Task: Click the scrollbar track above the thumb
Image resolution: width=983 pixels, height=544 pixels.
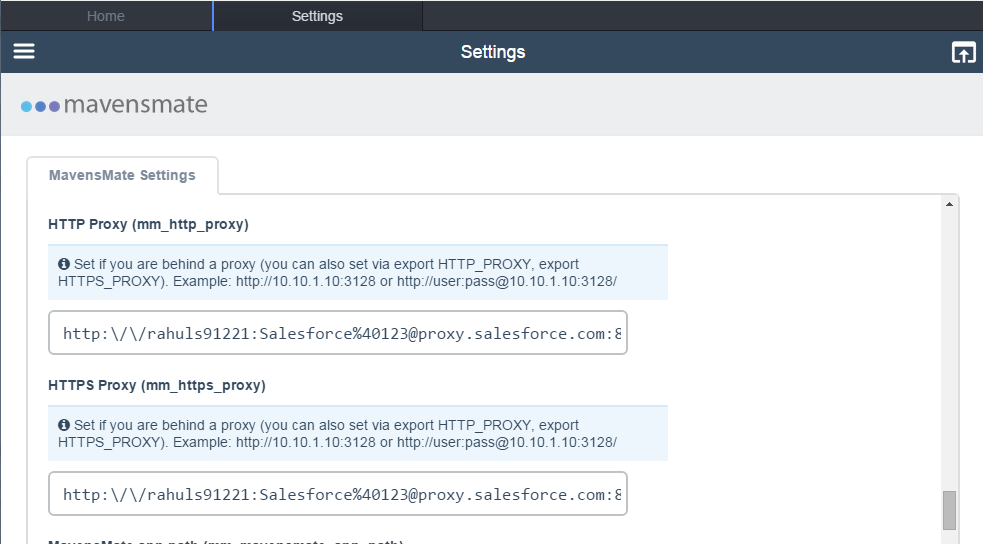Action: 949,350
